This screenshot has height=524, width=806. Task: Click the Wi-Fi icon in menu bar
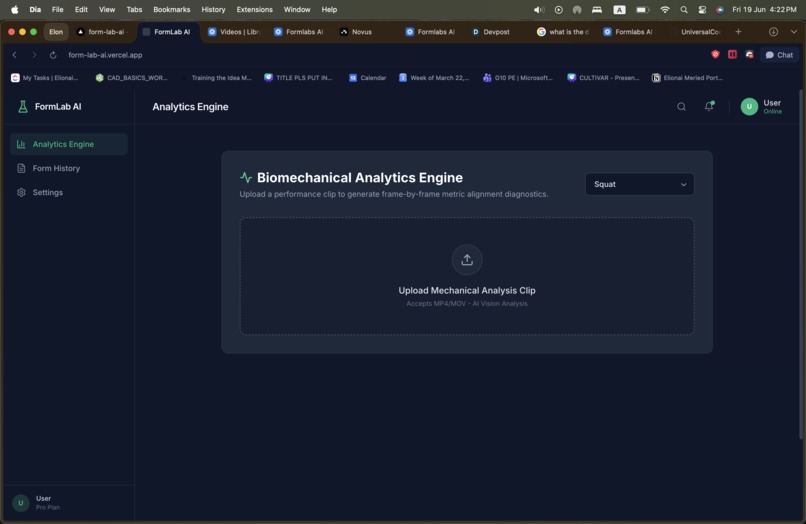[665, 9]
